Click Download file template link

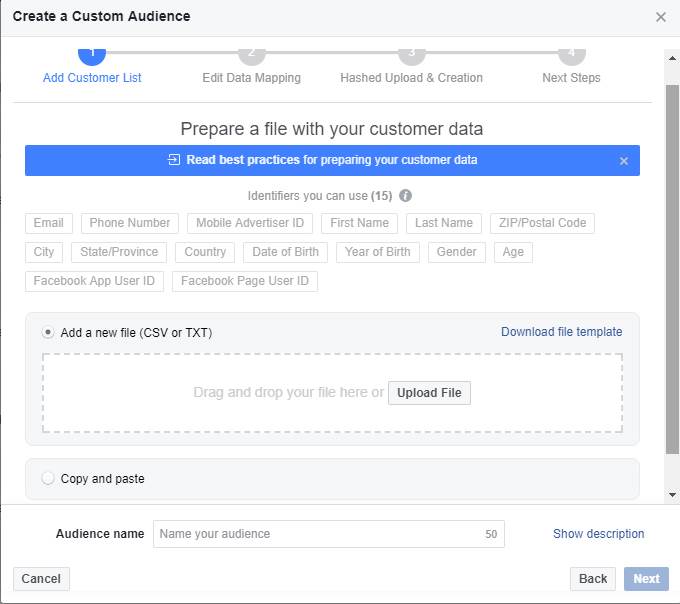[x=561, y=332]
